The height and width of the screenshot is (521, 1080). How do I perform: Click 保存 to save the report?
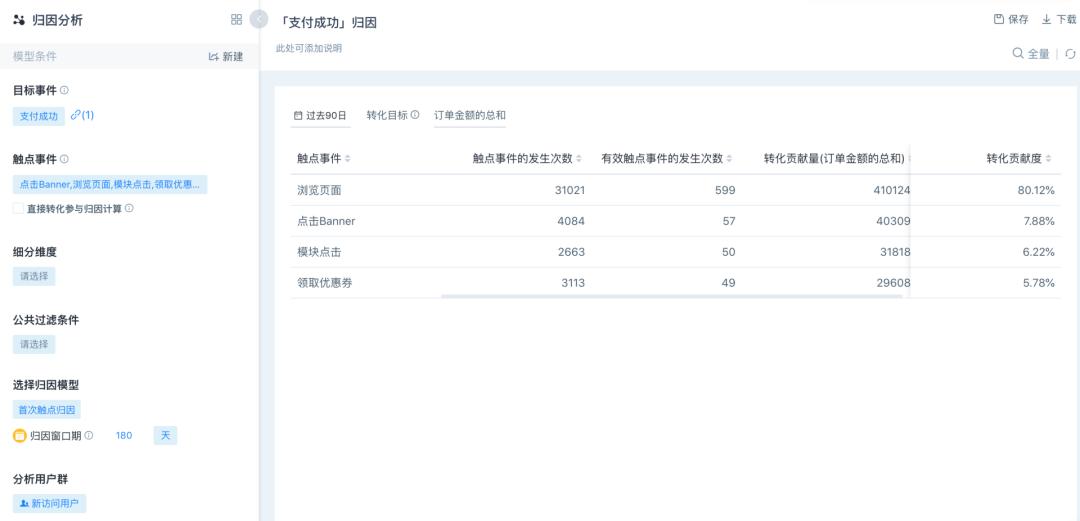(1011, 19)
